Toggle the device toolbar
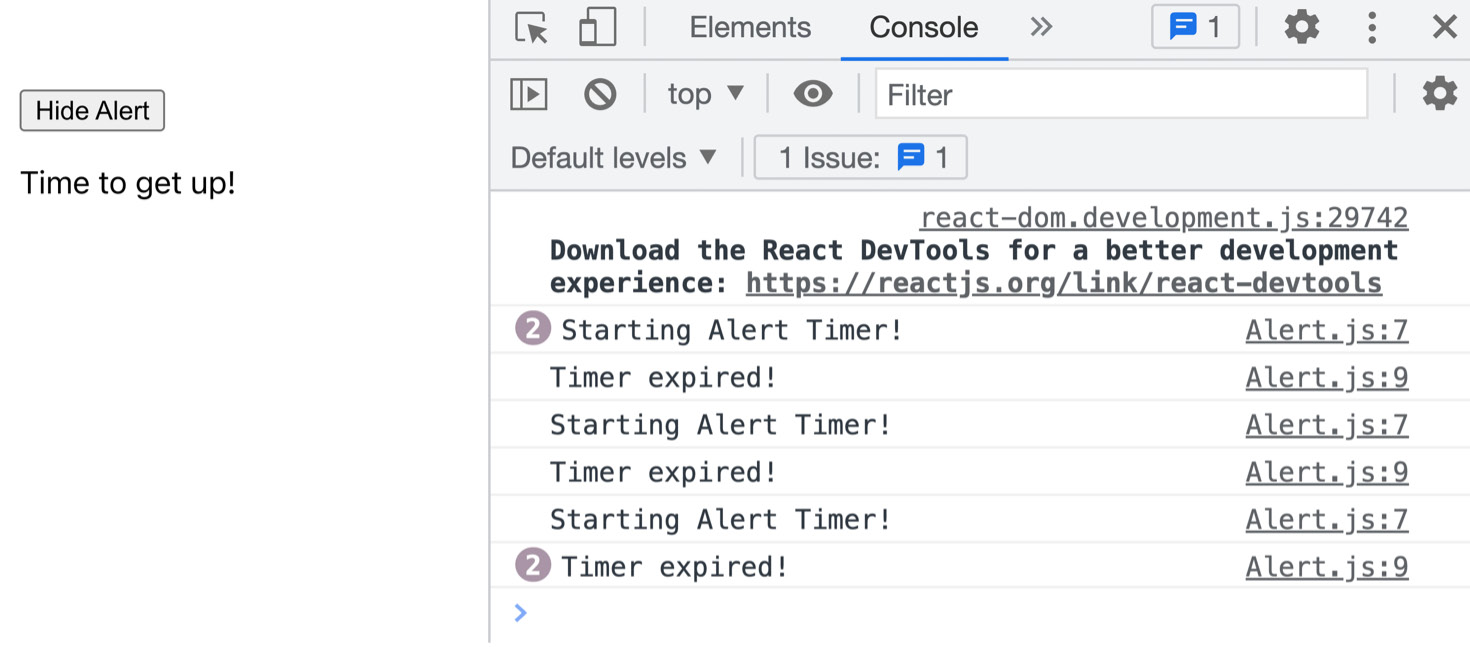This screenshot has width=1470, height=647. click(x=597, y=27)
